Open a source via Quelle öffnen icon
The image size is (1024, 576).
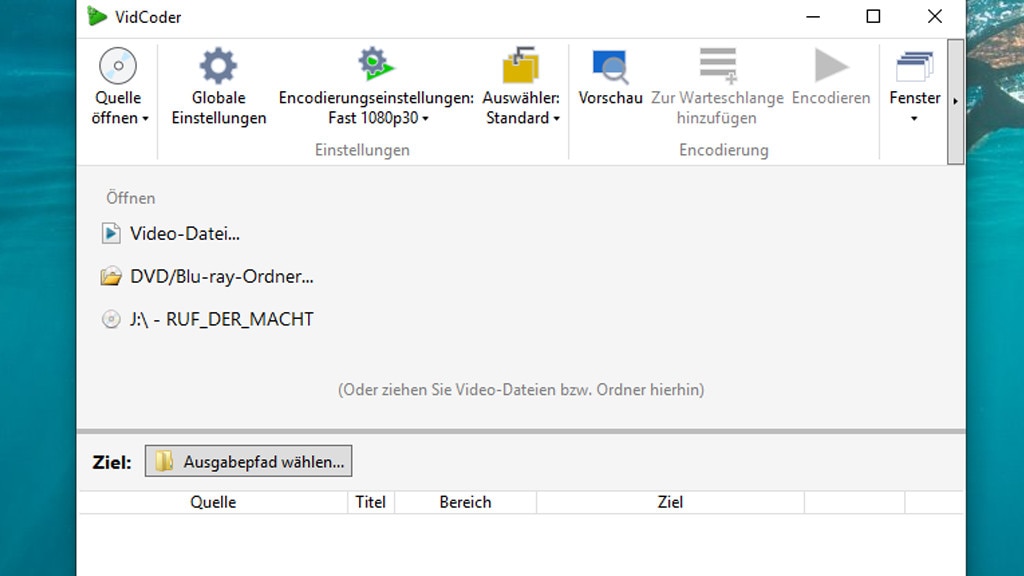[118, 64]
